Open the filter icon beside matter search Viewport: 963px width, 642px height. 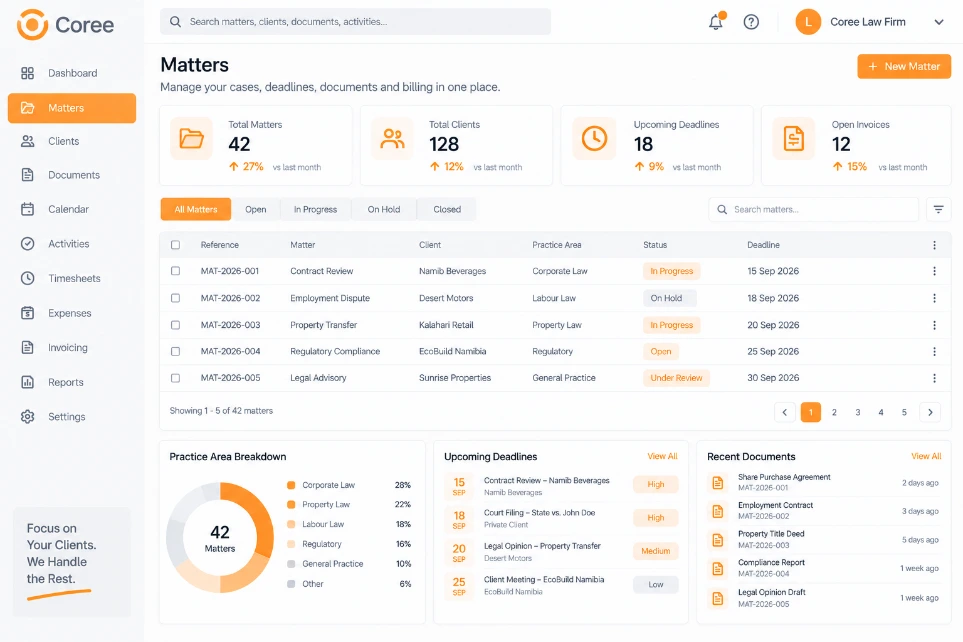pyautogui.click(x=938, y=209)
